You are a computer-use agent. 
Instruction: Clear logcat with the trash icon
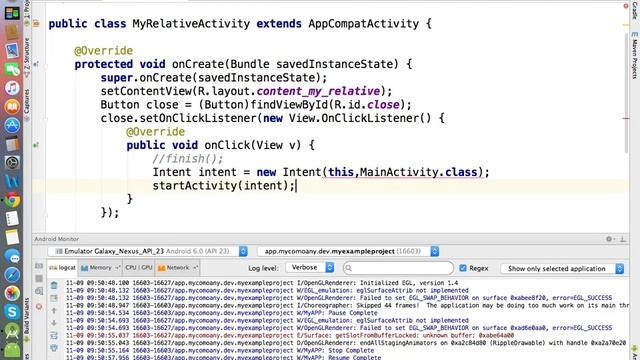pos(54,285)
